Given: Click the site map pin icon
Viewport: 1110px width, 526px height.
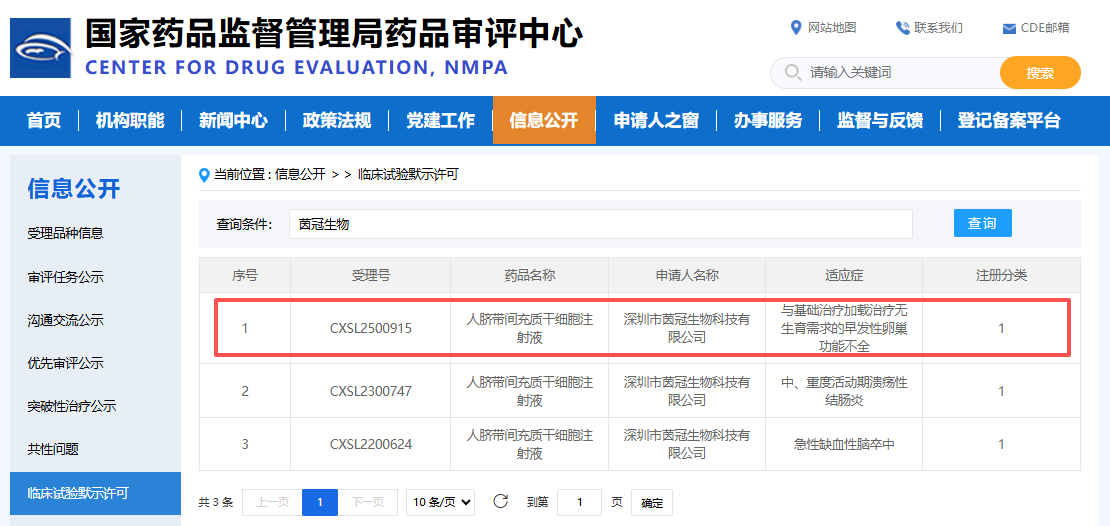Looking at the screenshot, I should [796, 28].
